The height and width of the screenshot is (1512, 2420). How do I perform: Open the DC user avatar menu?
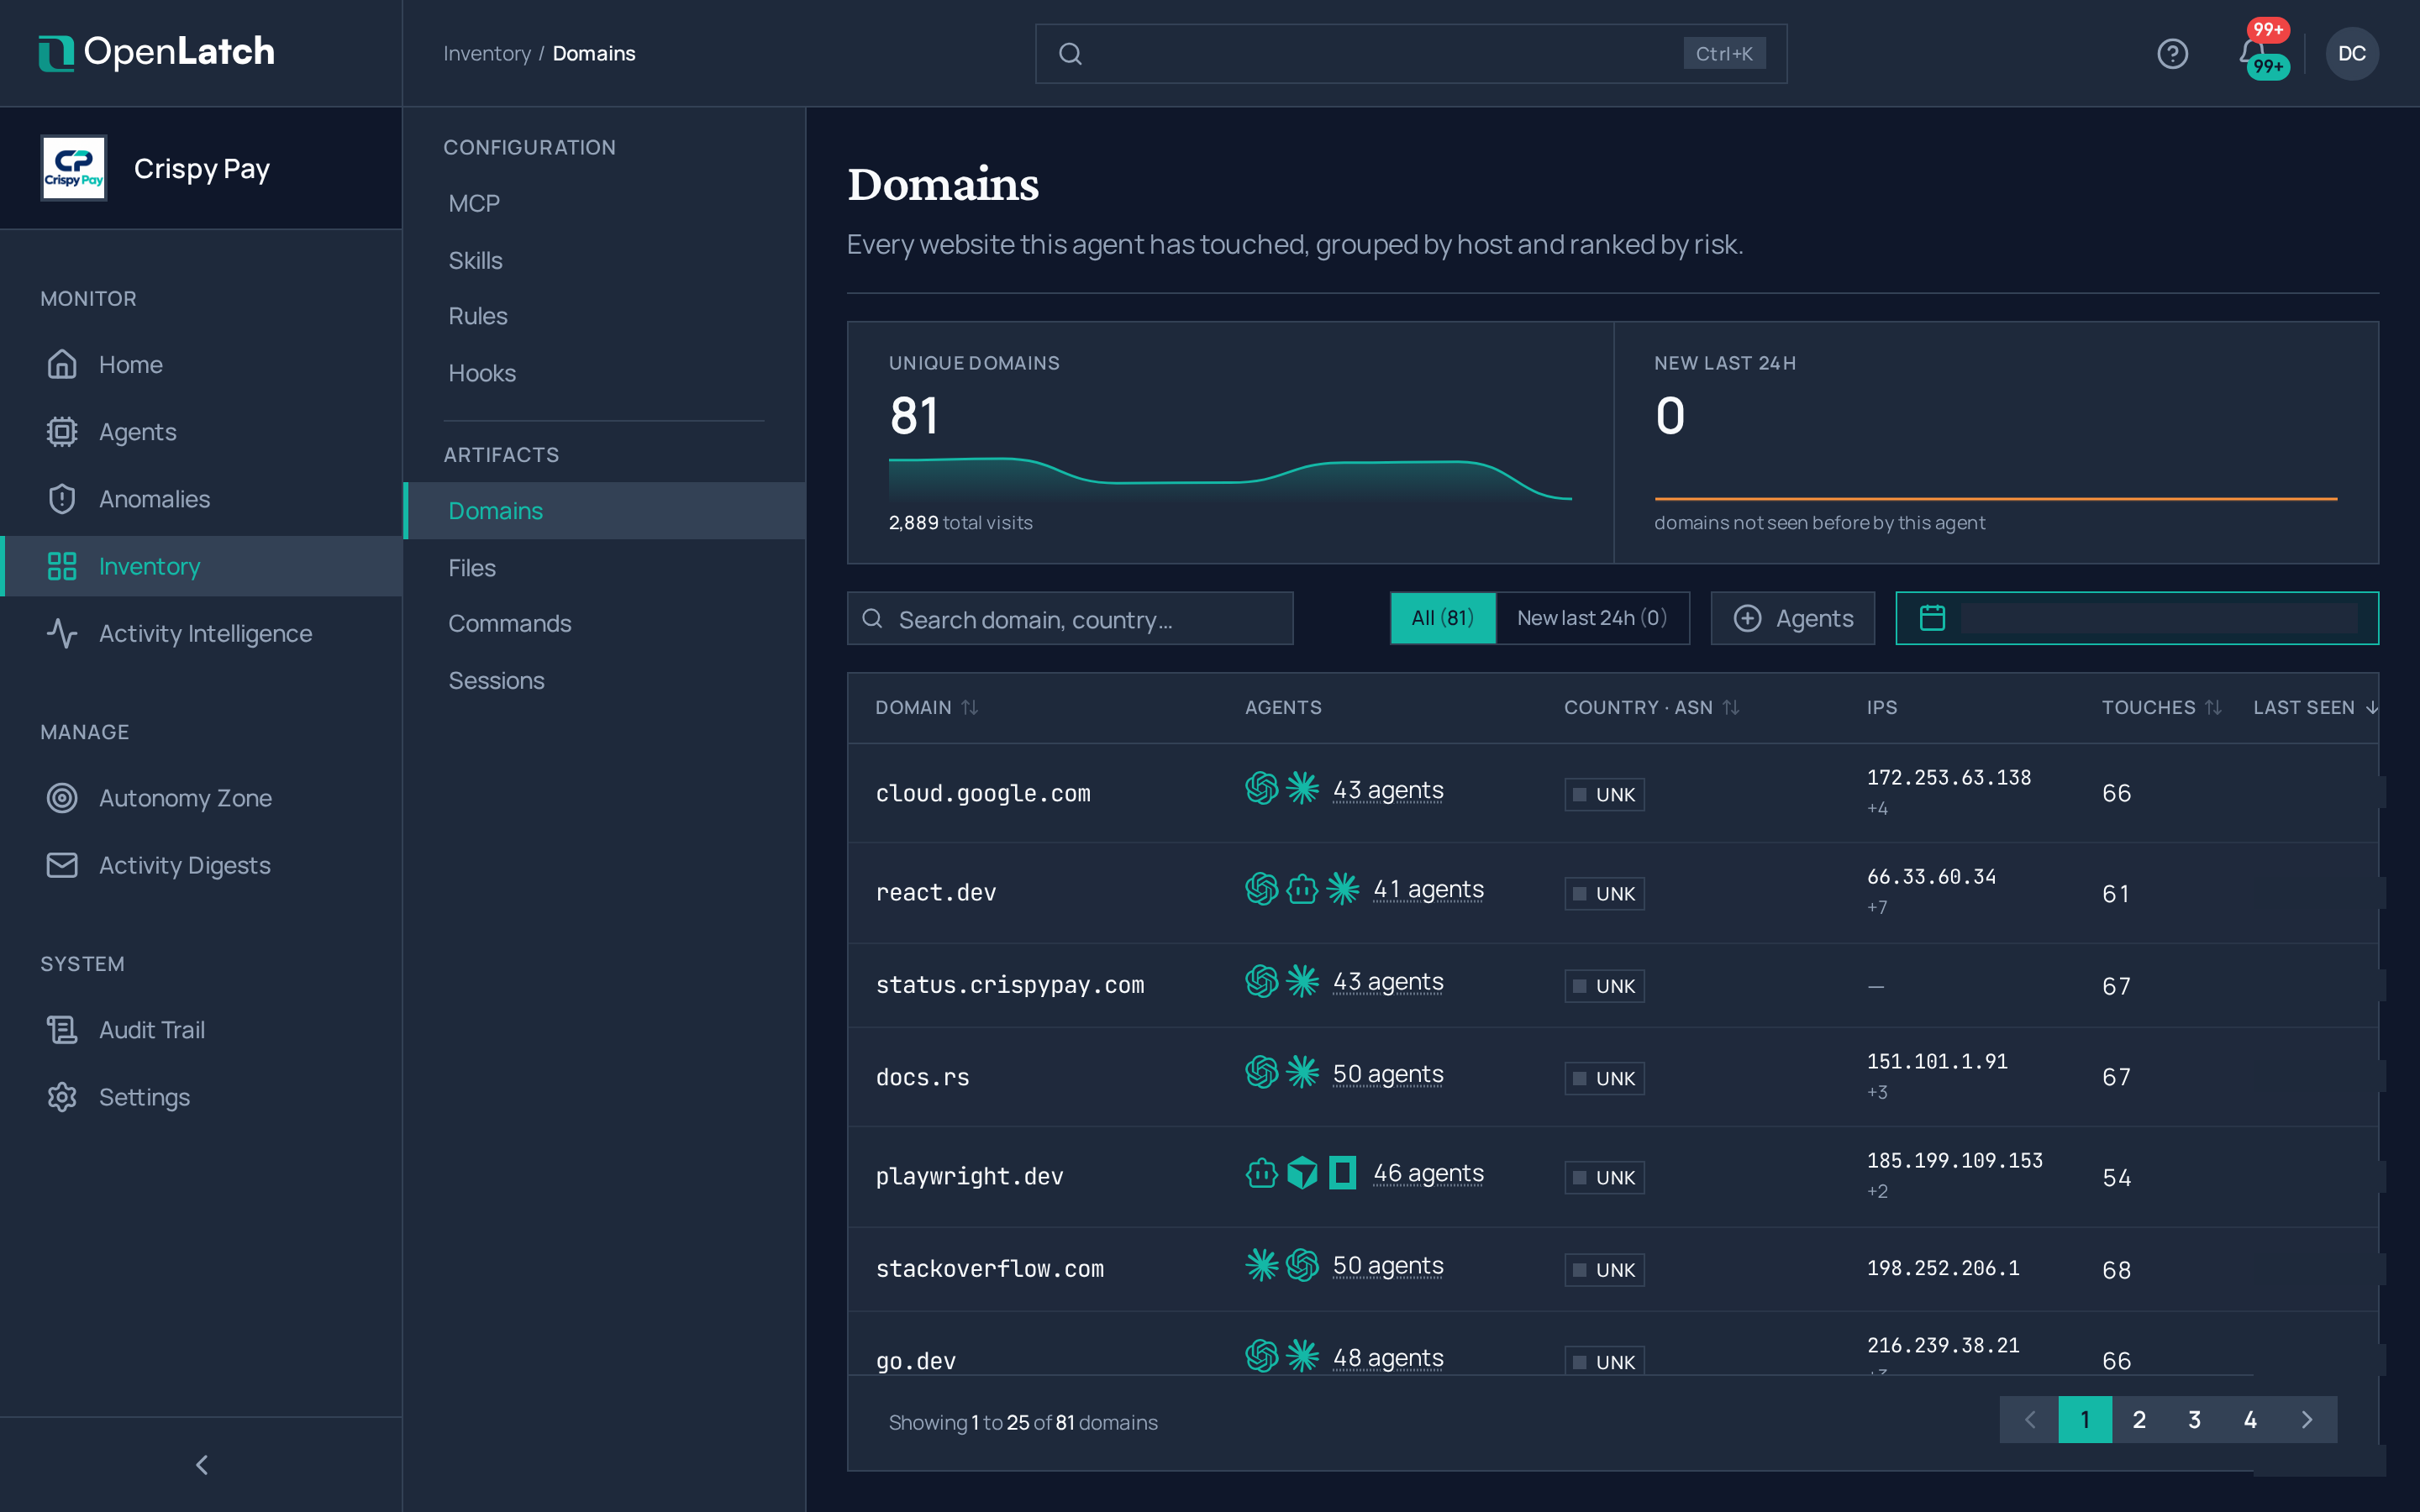coord(2351,54)
